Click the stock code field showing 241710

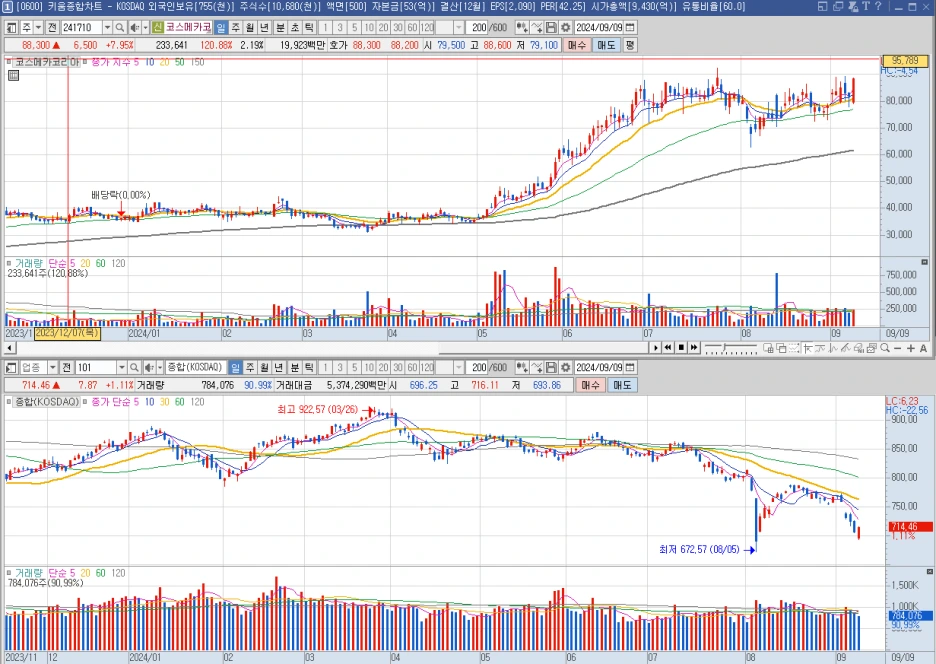point(82,27)
